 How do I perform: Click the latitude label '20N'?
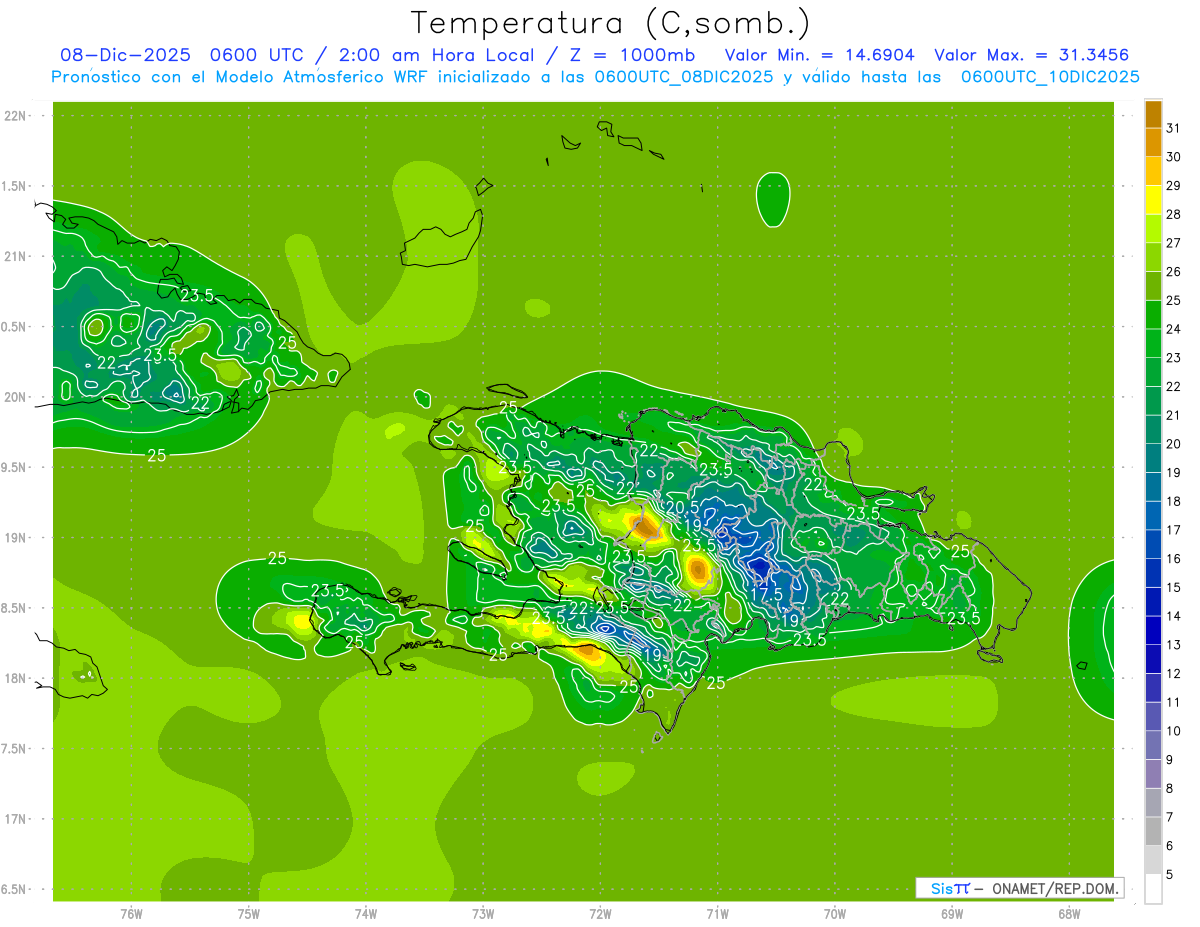[x=16, y=397]
